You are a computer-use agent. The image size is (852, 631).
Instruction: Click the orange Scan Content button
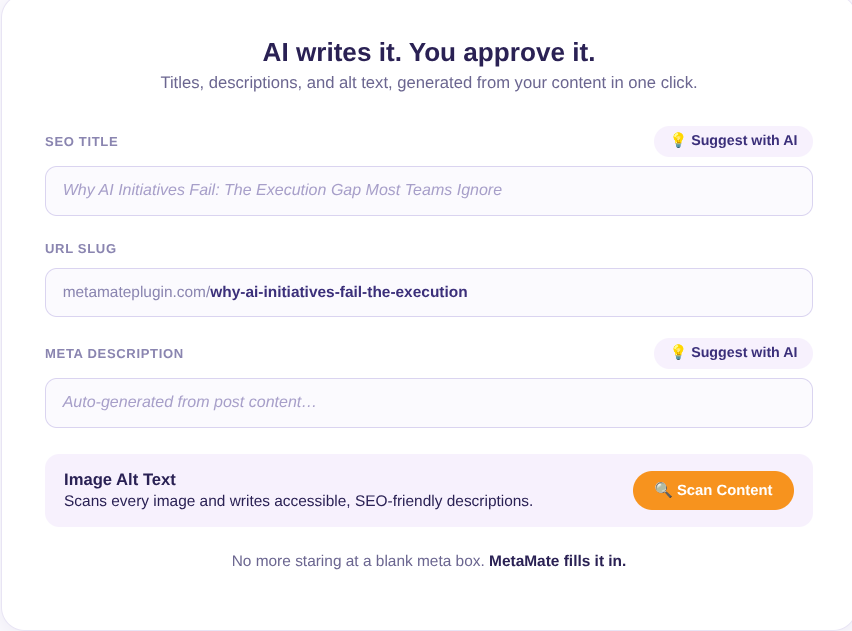(713, 490)
